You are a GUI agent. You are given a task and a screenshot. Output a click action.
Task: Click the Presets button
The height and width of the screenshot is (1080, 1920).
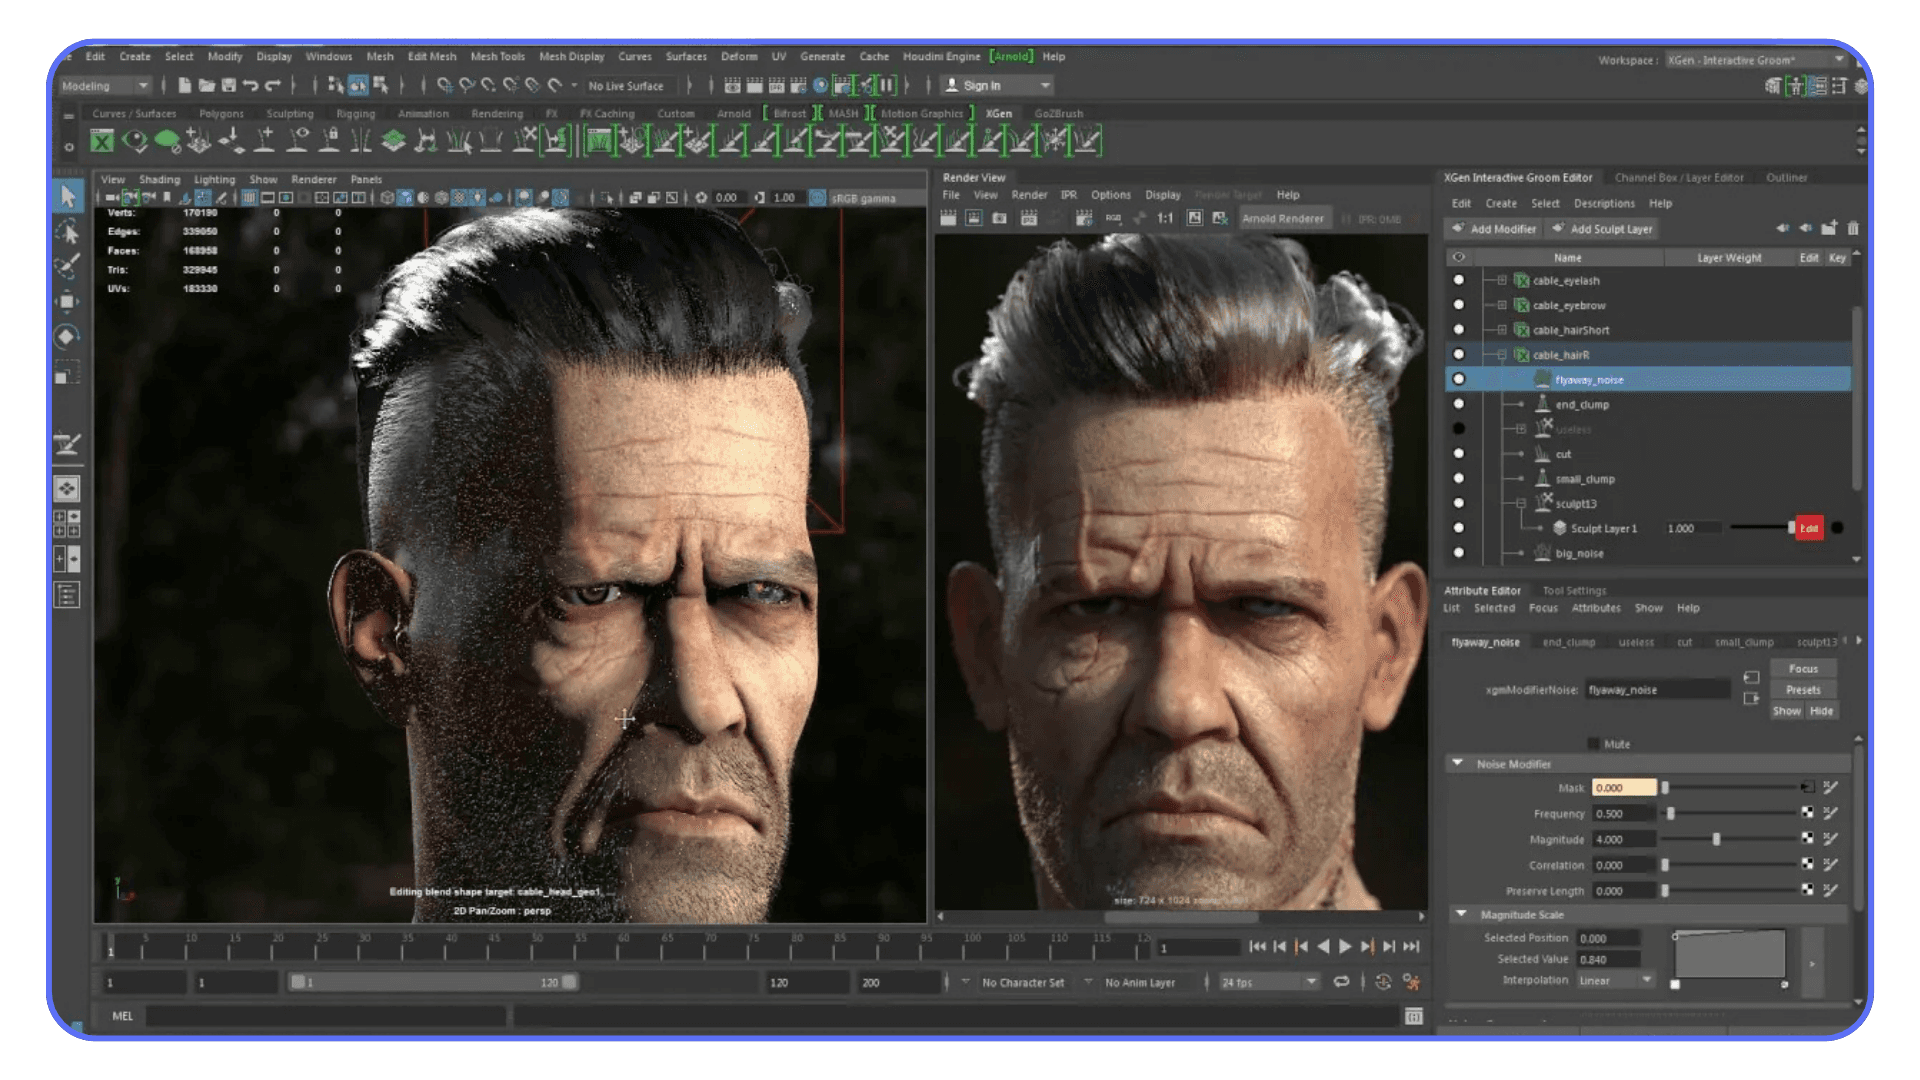[1803, 690]
